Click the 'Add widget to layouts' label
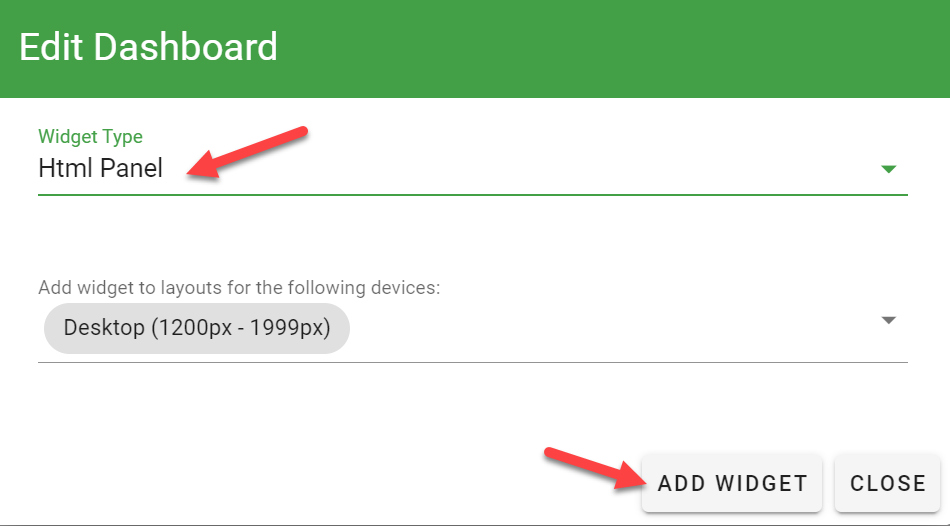This screenshot has width=950, height=526. [x=239, y=288]
